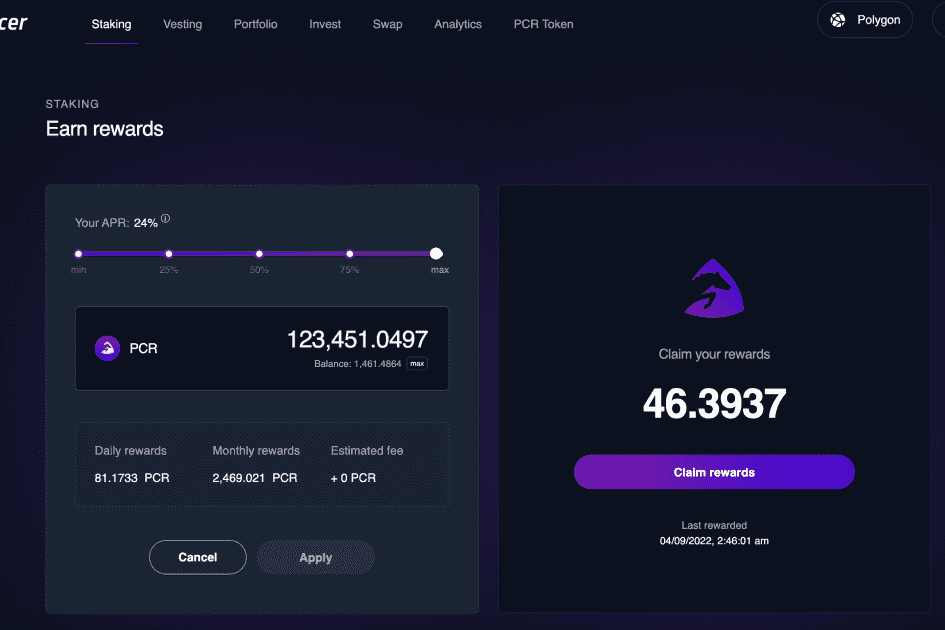The height and width of the screenshot is (630, 945).
Task: Click the Pacer logo in header
Action: (13, 23)
